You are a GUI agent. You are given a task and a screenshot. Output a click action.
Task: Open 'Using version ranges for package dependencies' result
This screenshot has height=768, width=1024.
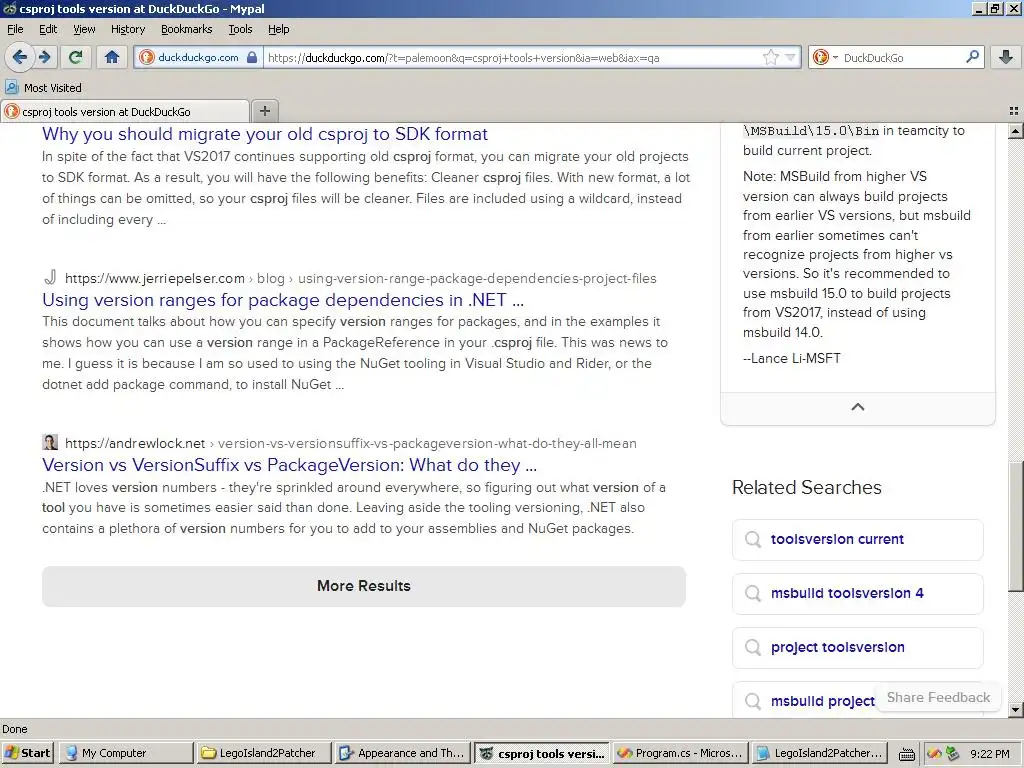pyautogui.click(x=283, y=300)
